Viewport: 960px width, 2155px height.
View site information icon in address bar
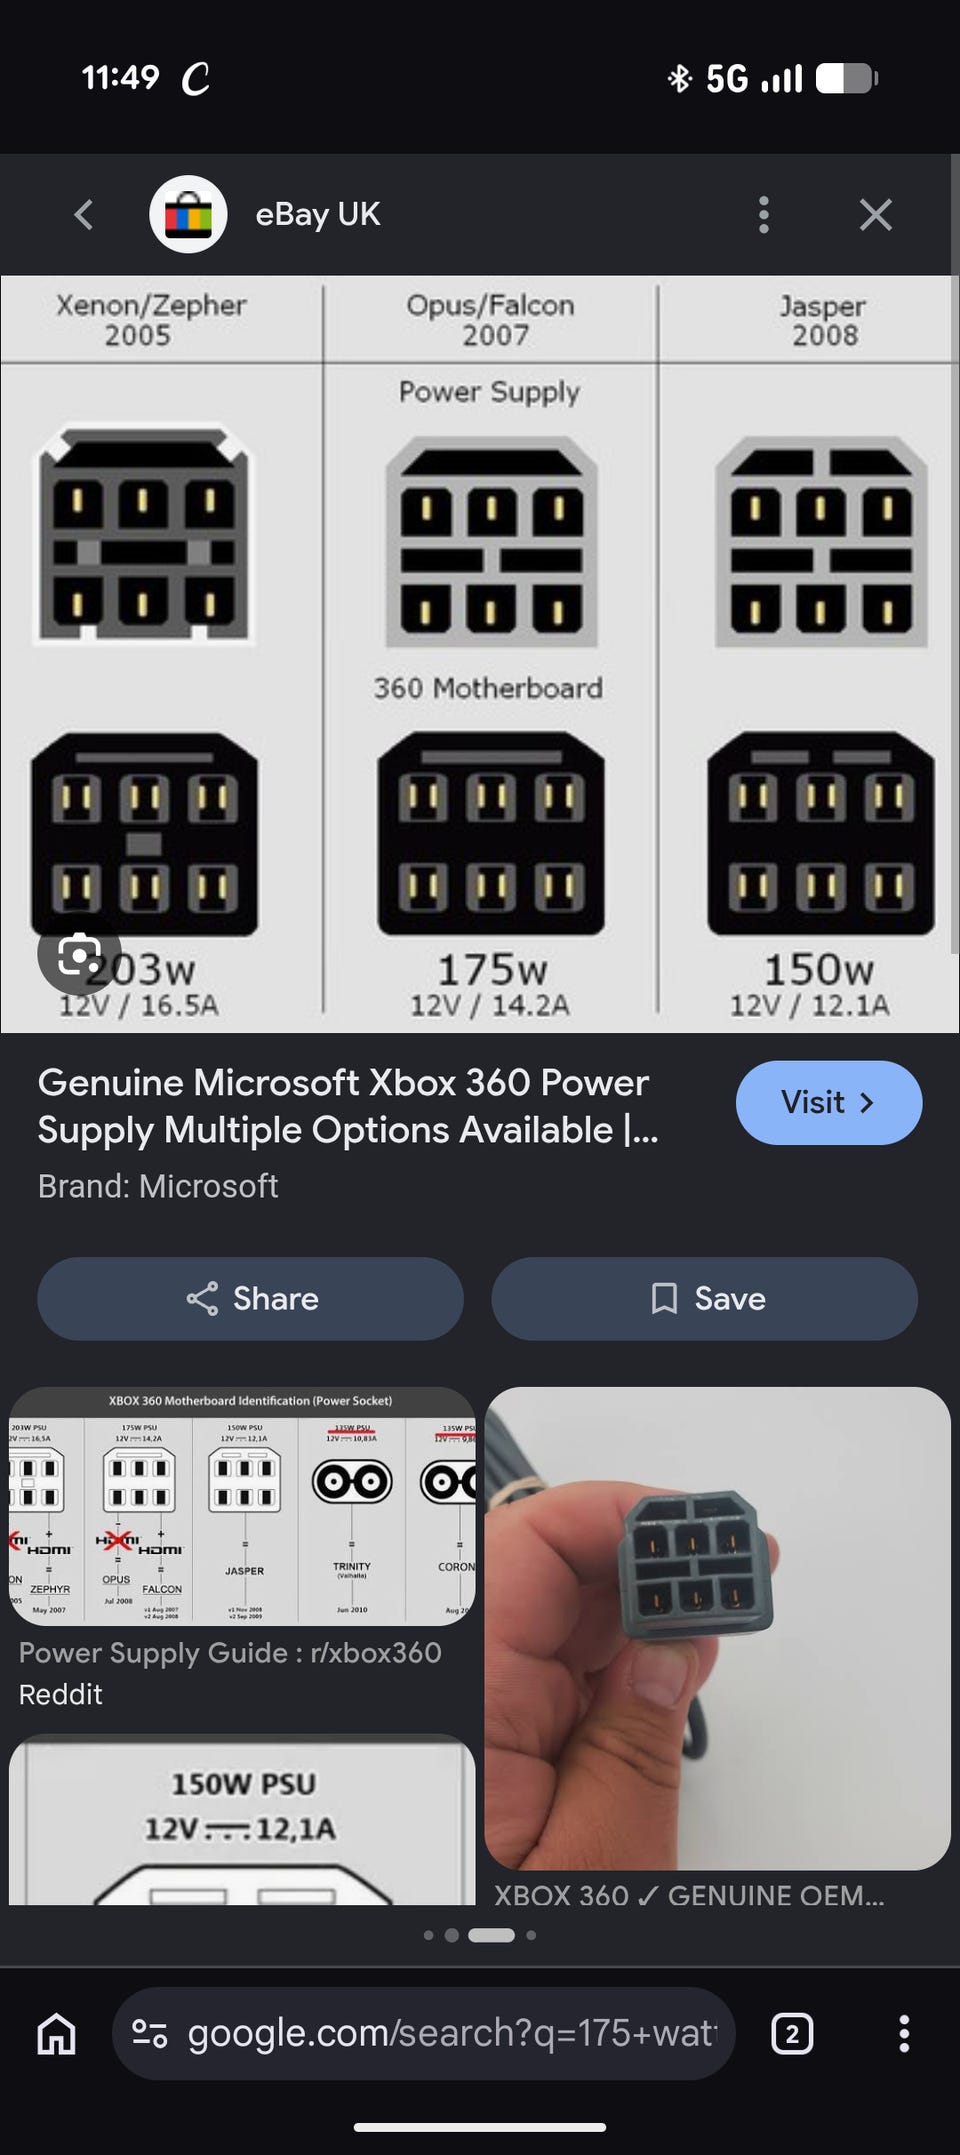pyautogui.click(x=150, y=2033)
